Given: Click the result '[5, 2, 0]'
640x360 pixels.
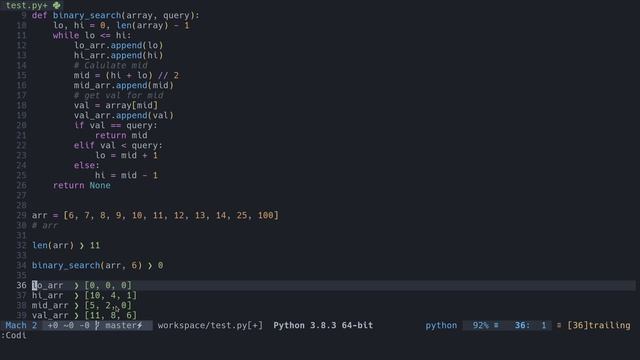Looking at the screenshot, I should pyautogui.click(x=108, y=305).
